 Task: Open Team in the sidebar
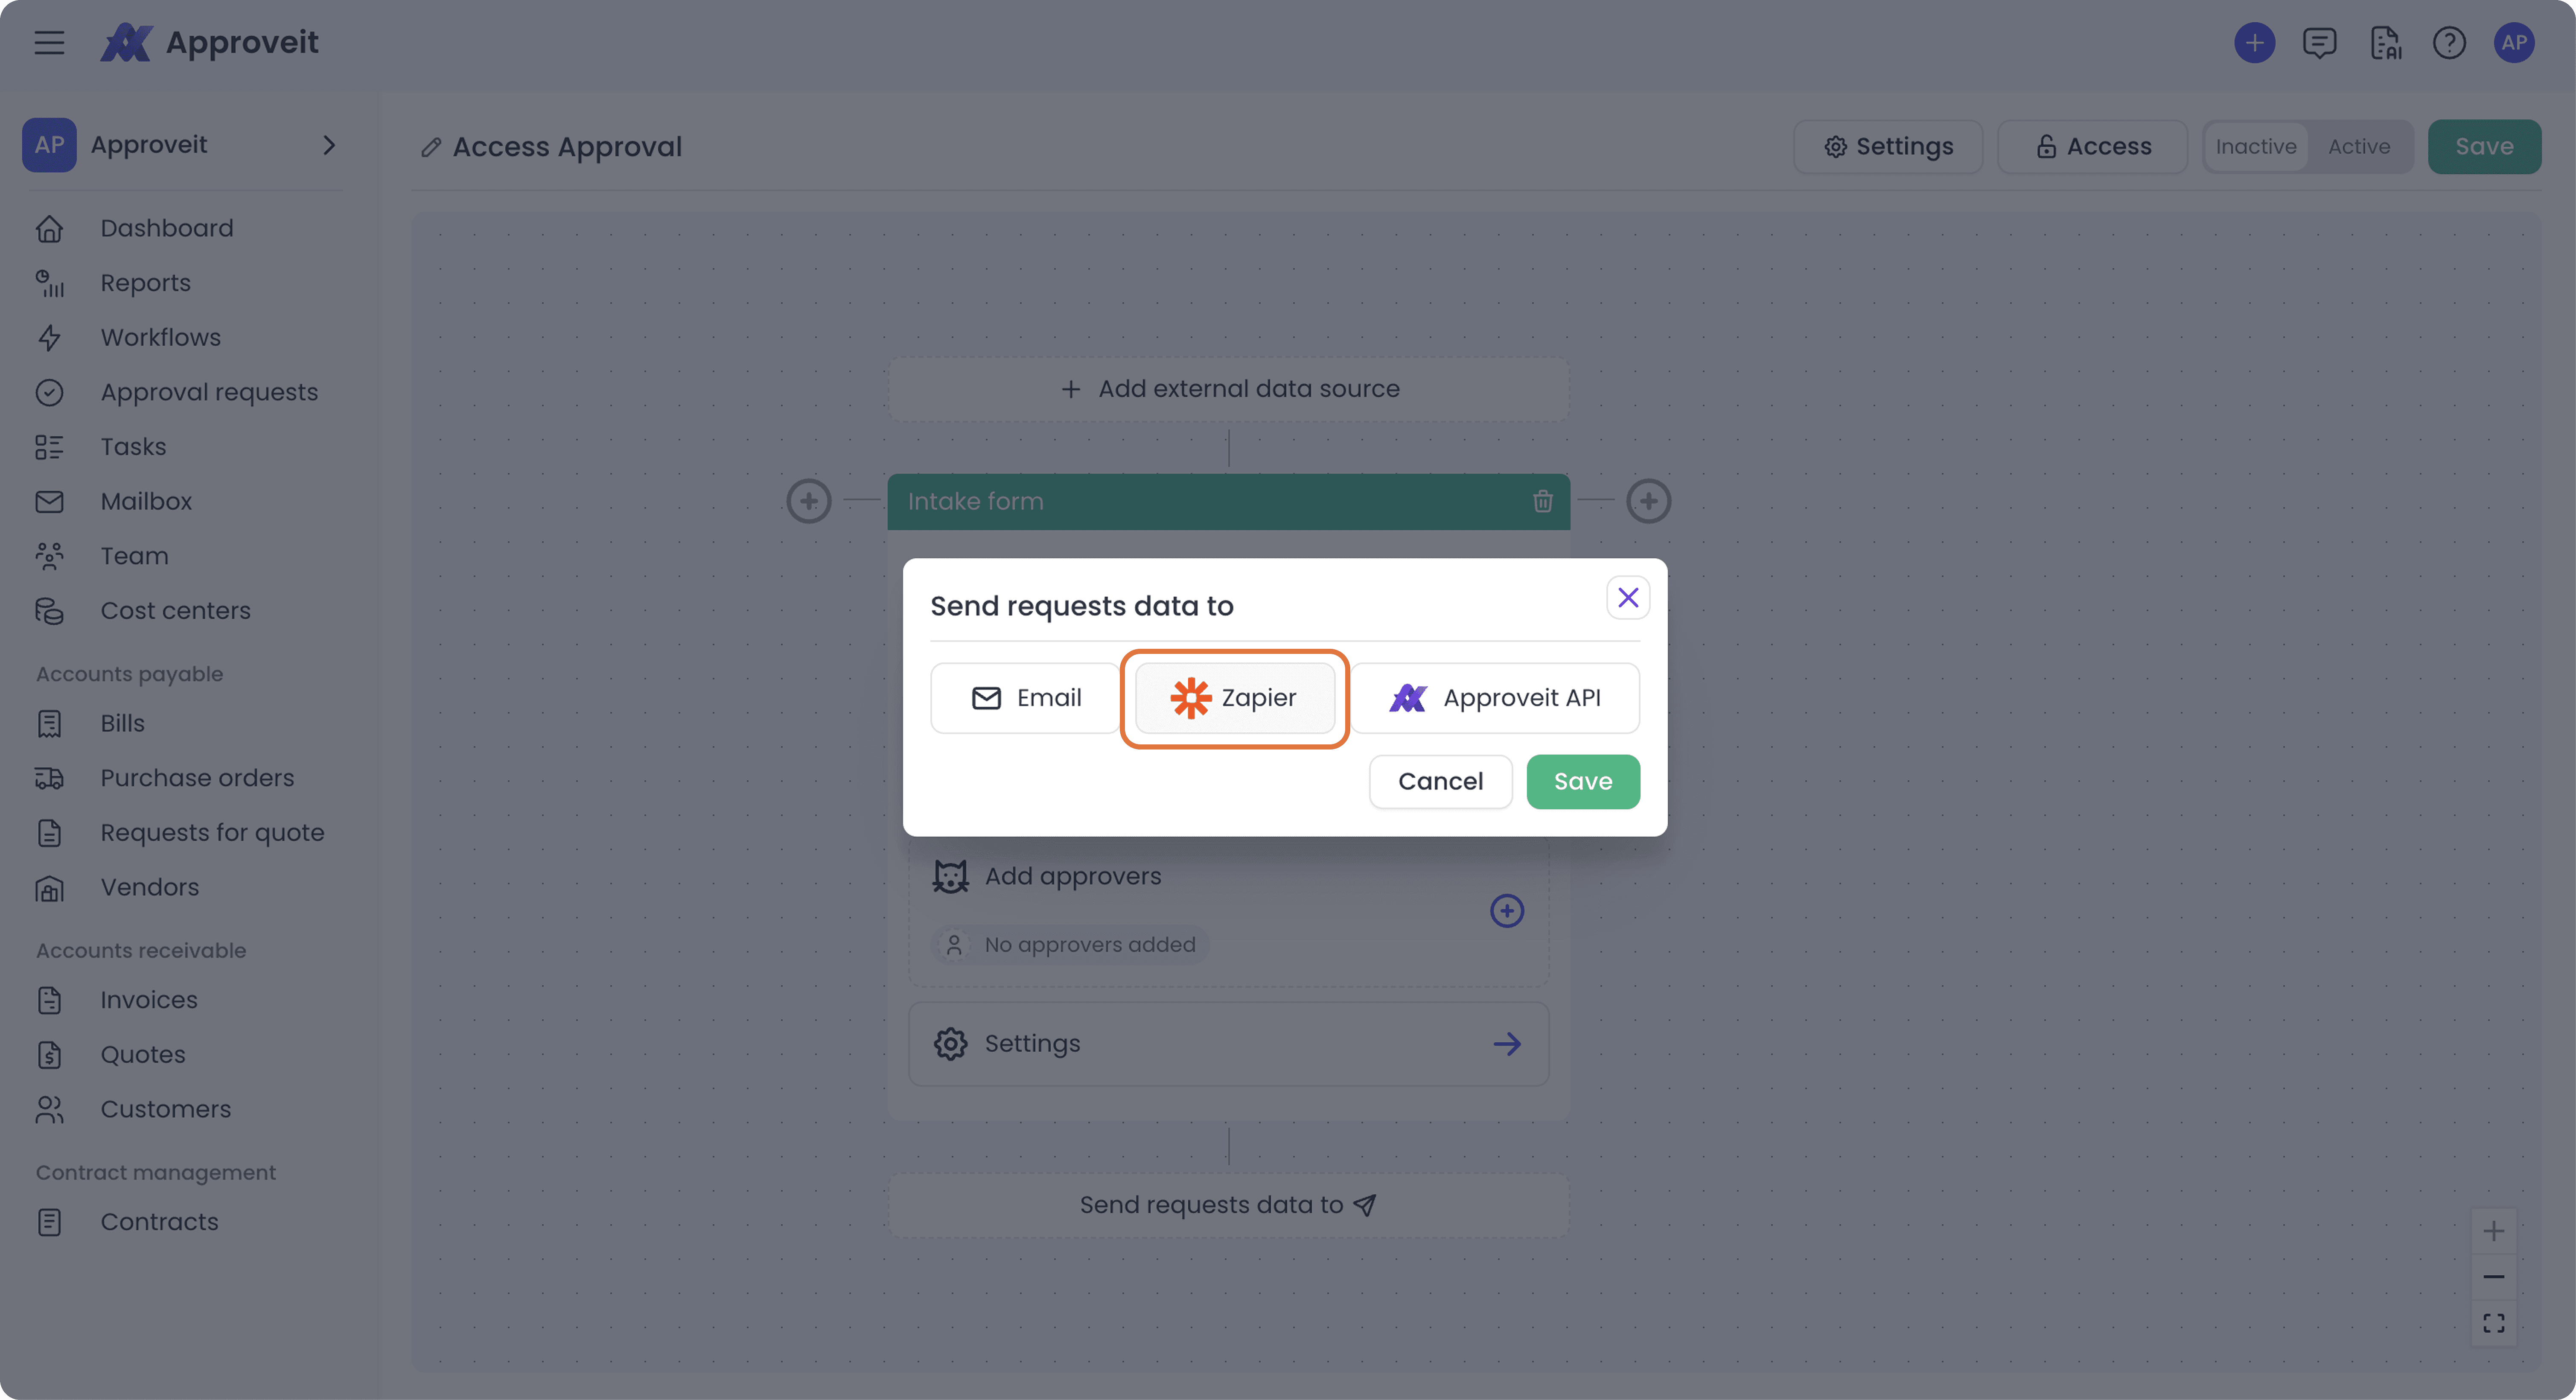click(134, 556)
